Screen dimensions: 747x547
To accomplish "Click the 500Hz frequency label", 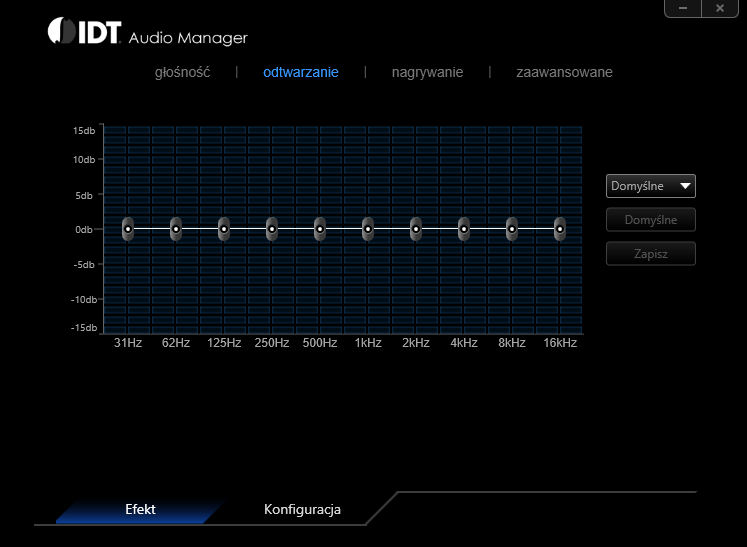I will pyautogui.click(x=320, y=343).
